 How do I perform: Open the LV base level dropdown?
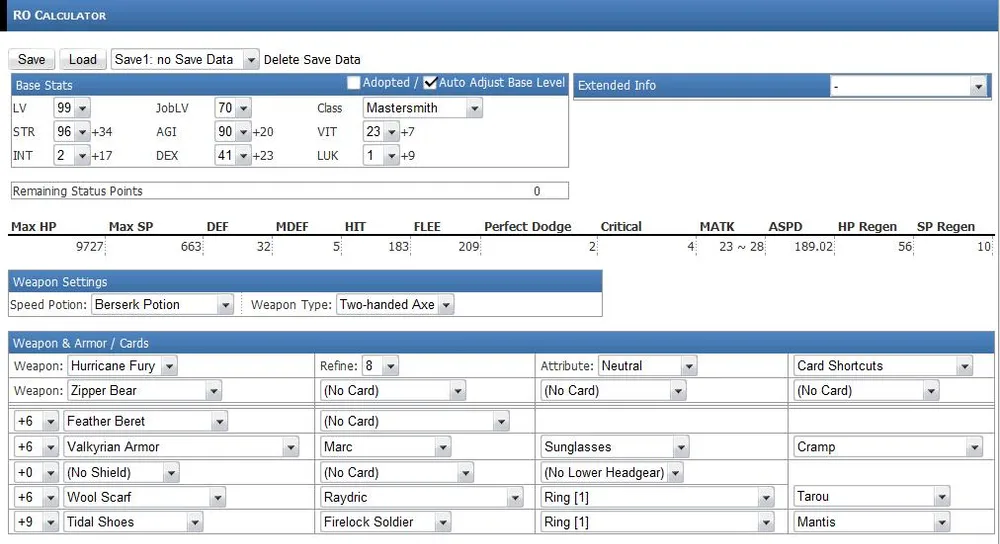coord(72,108)
